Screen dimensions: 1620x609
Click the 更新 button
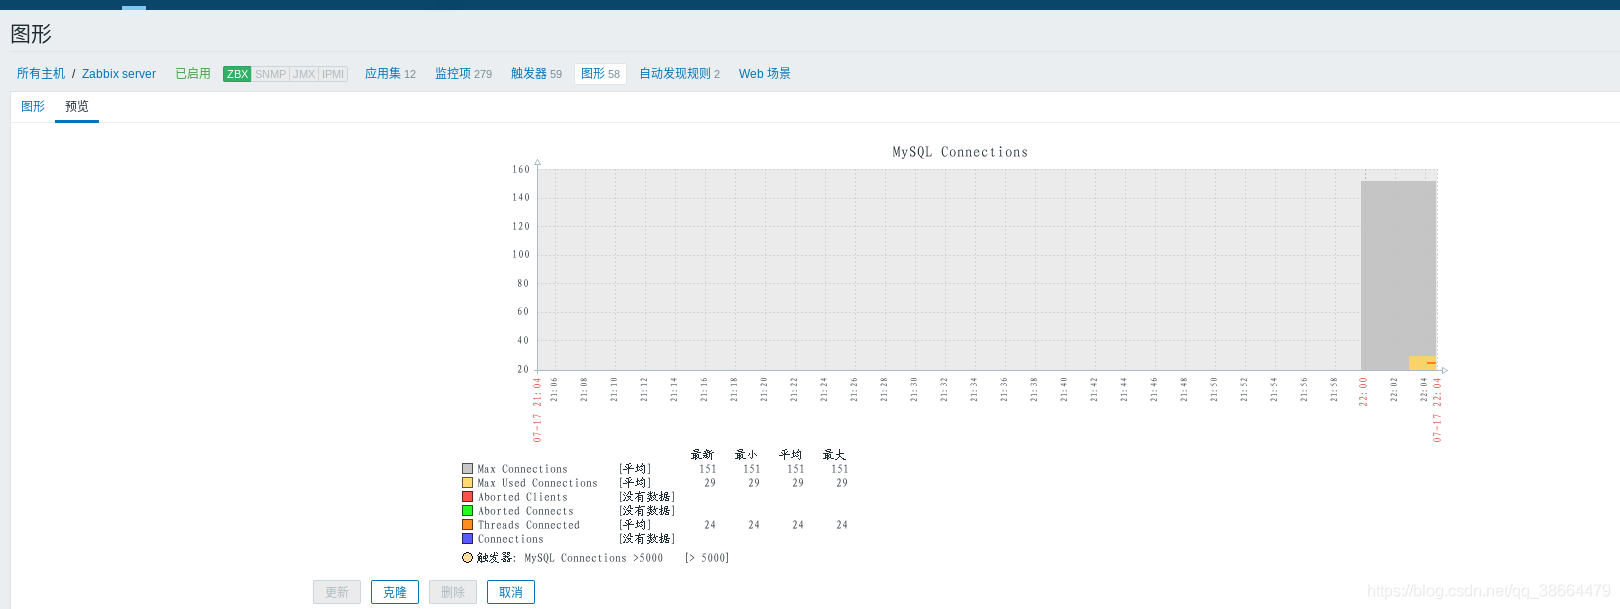[337, 592]
